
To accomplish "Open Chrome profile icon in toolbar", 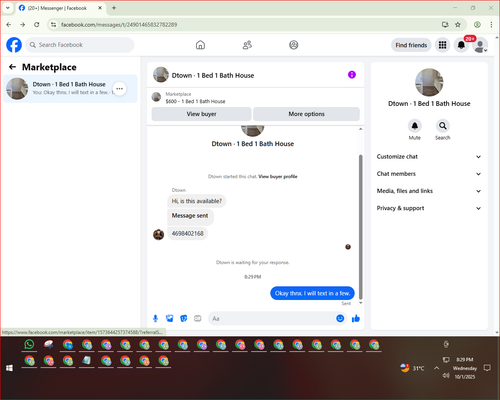I will pyautogui.click(x=477, y=25).
